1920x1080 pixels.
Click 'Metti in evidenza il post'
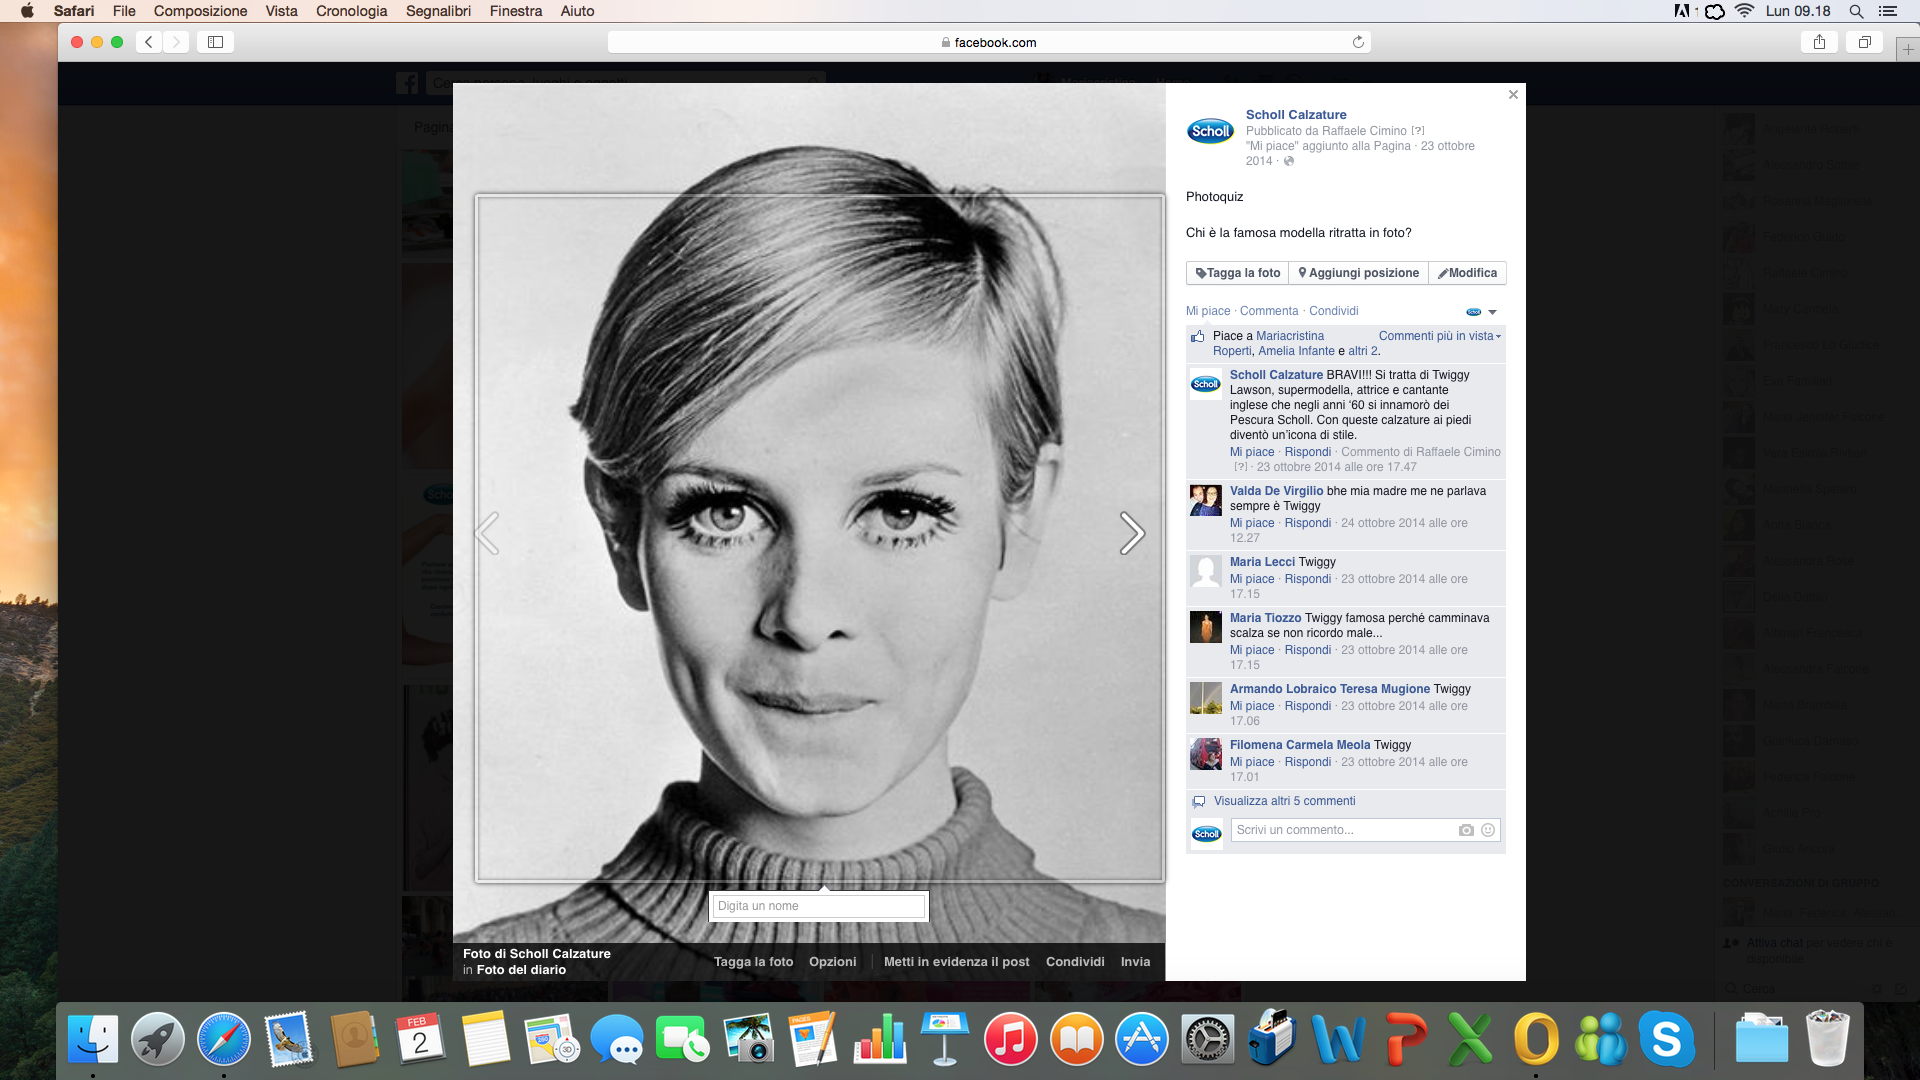tap(956, 962)
